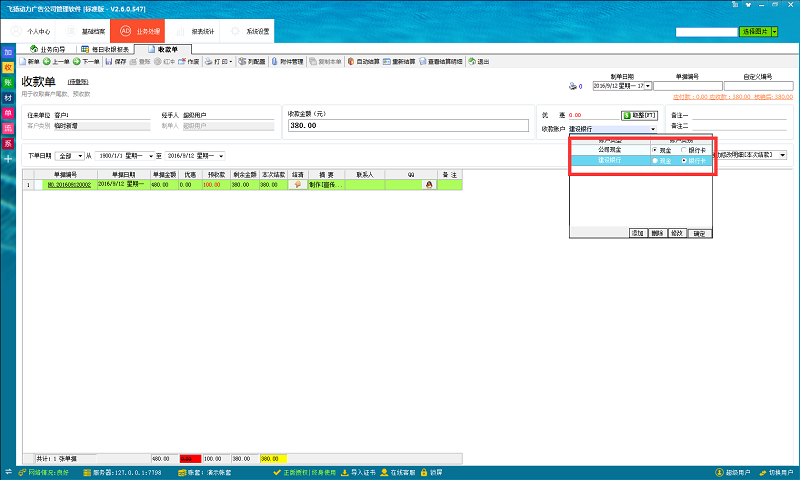Open the 报表统计 main menu

click(203, 31)
